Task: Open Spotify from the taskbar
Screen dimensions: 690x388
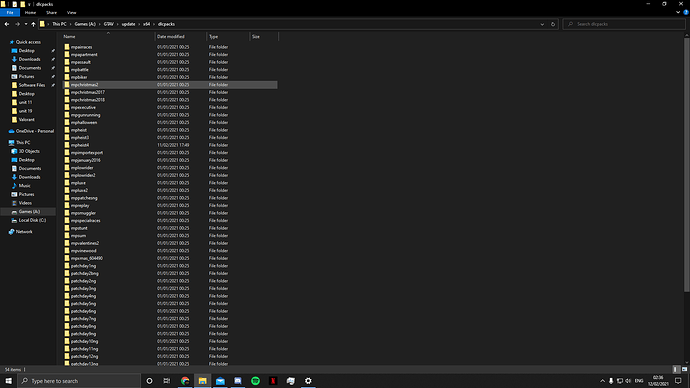Action: tap(255, 381)
